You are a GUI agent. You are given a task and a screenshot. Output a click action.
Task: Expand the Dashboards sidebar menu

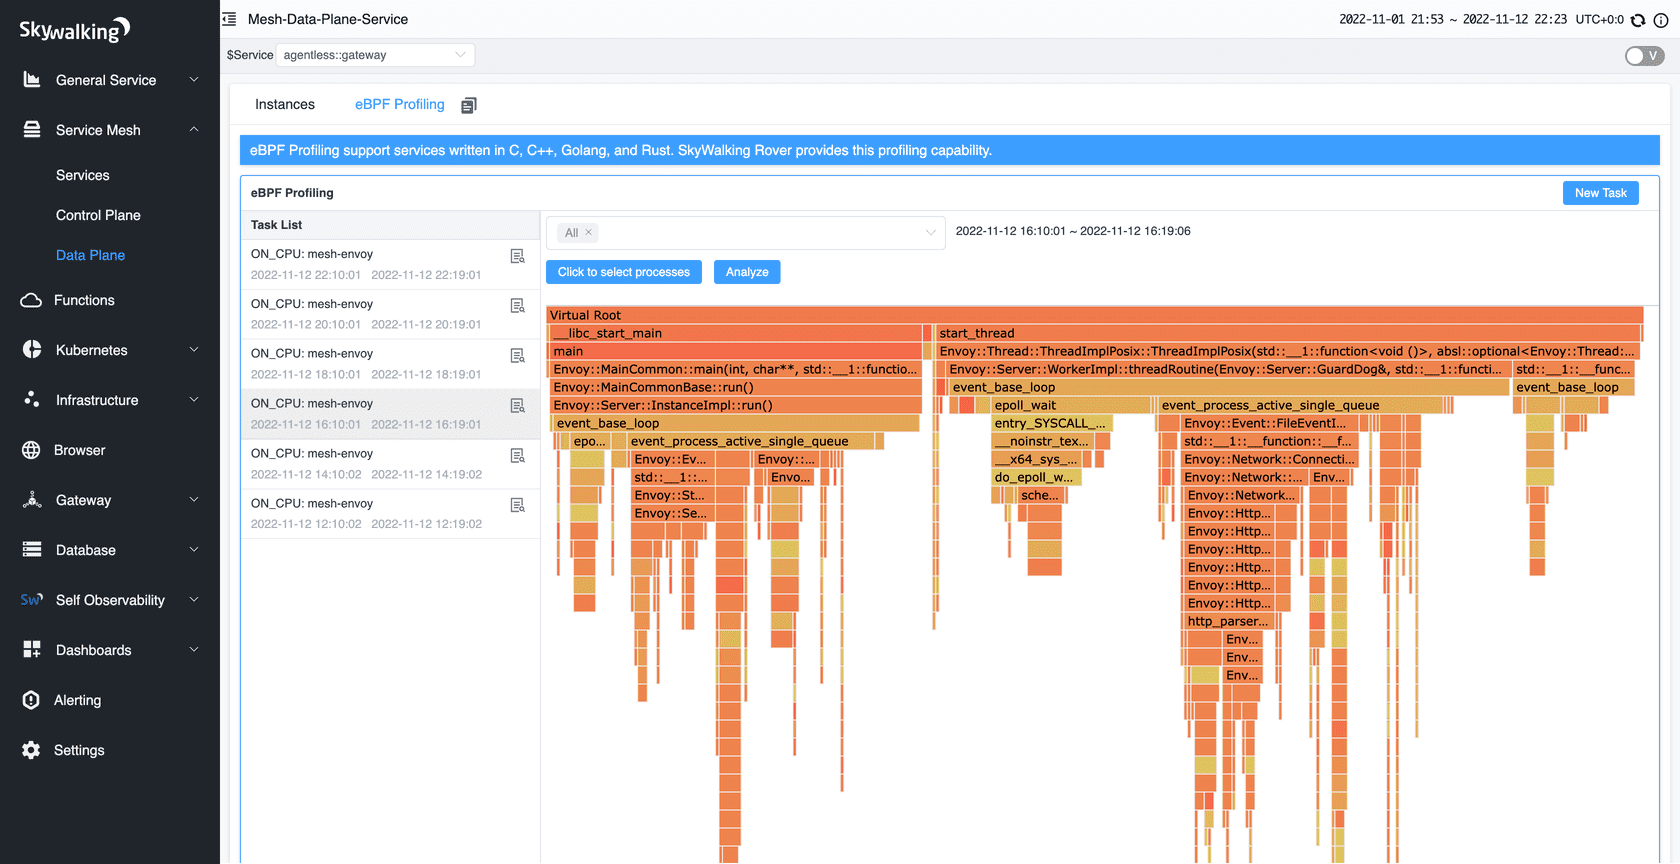coord(110,650)
